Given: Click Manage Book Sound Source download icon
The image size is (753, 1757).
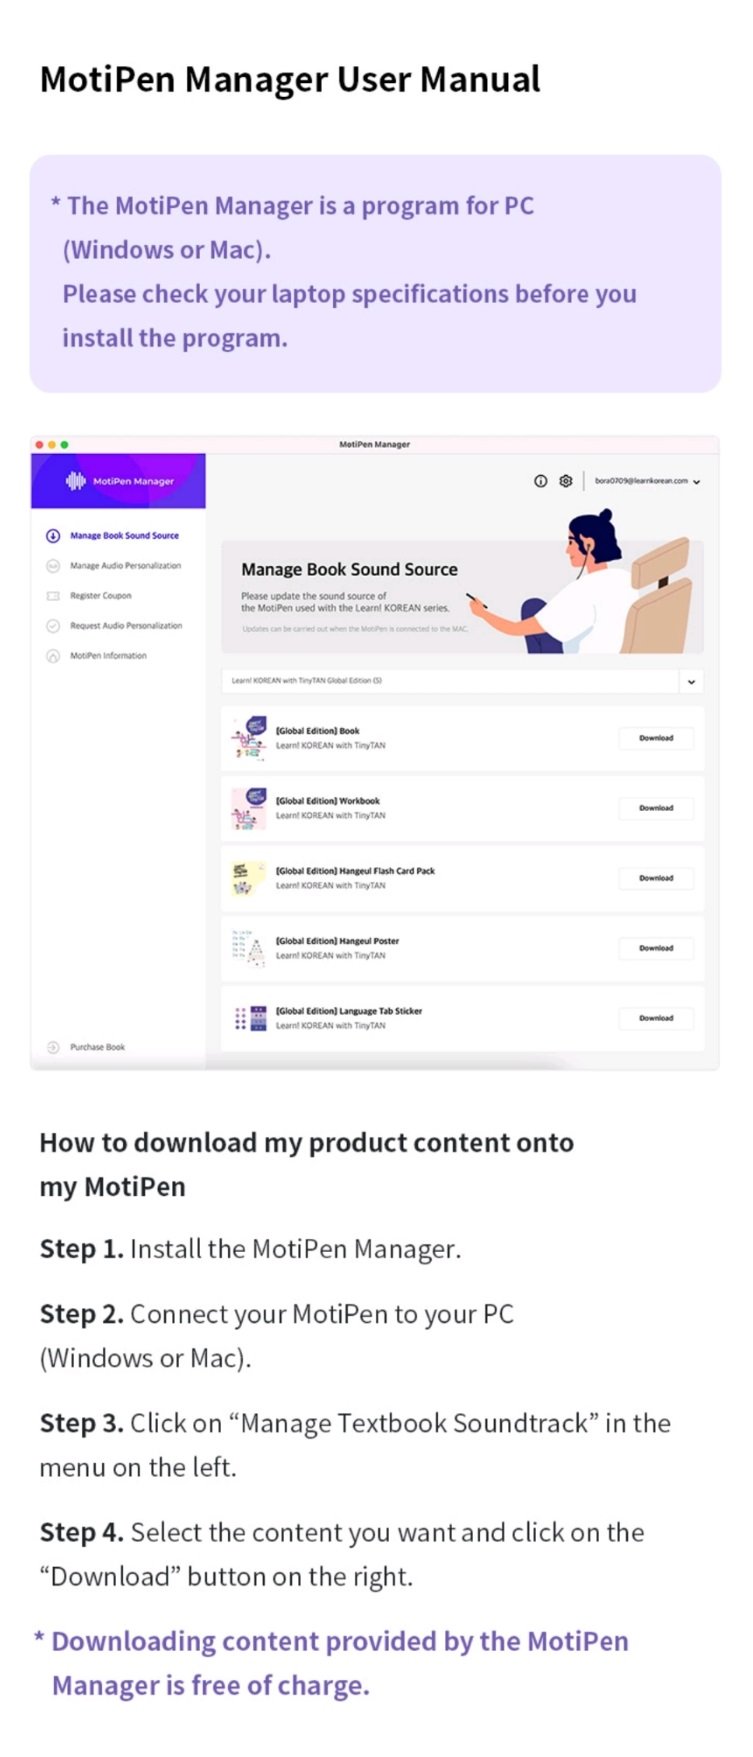Looking at the screenshot, I should click(53, 536).
